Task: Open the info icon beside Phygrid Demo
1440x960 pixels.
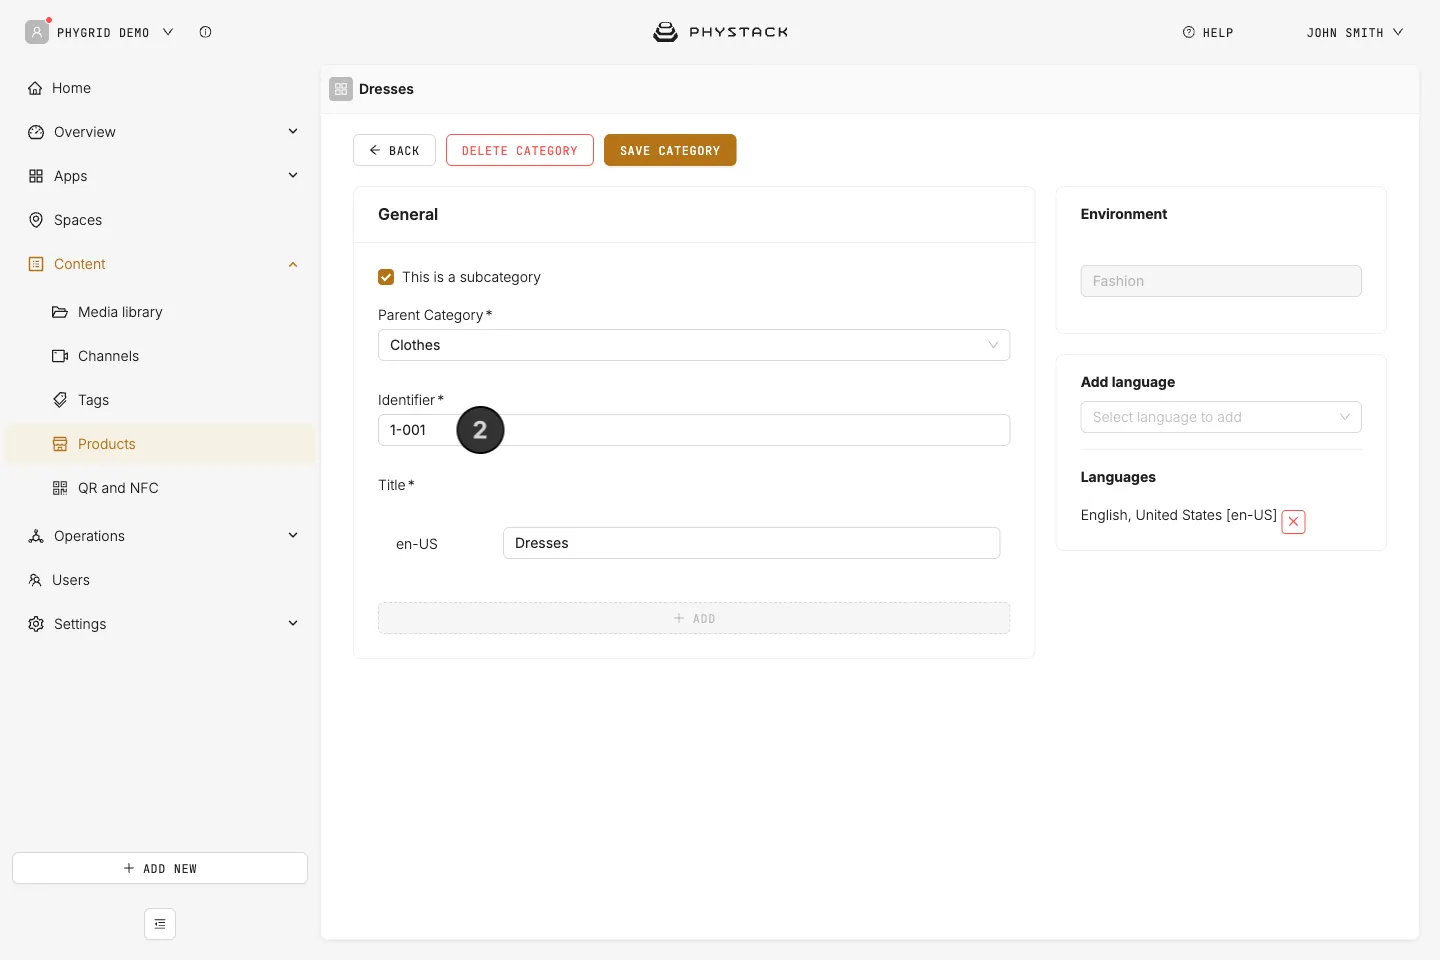Action: pyautogui.click(x=205, y=32)
